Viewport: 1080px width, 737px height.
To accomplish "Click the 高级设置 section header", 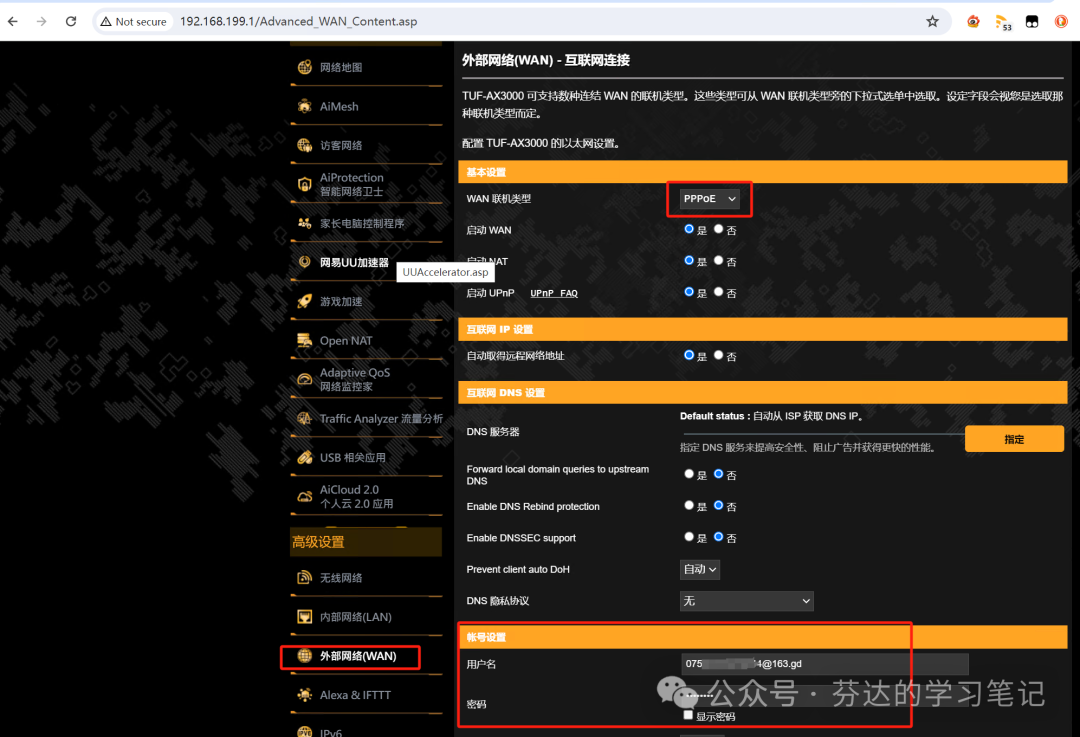I will click(366, 542).
